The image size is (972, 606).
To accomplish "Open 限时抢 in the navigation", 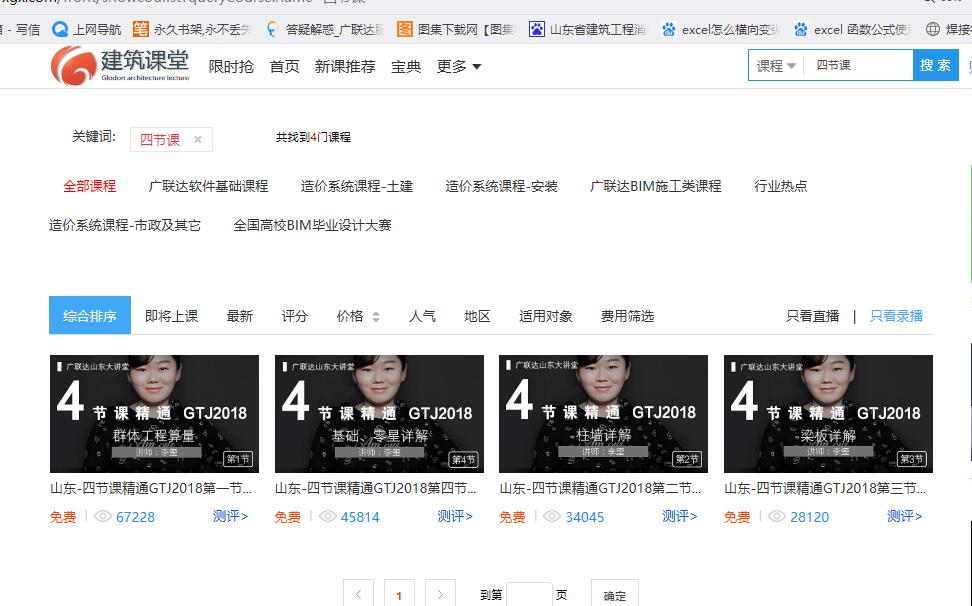I will pyautogui.click(x=231, y=66).
